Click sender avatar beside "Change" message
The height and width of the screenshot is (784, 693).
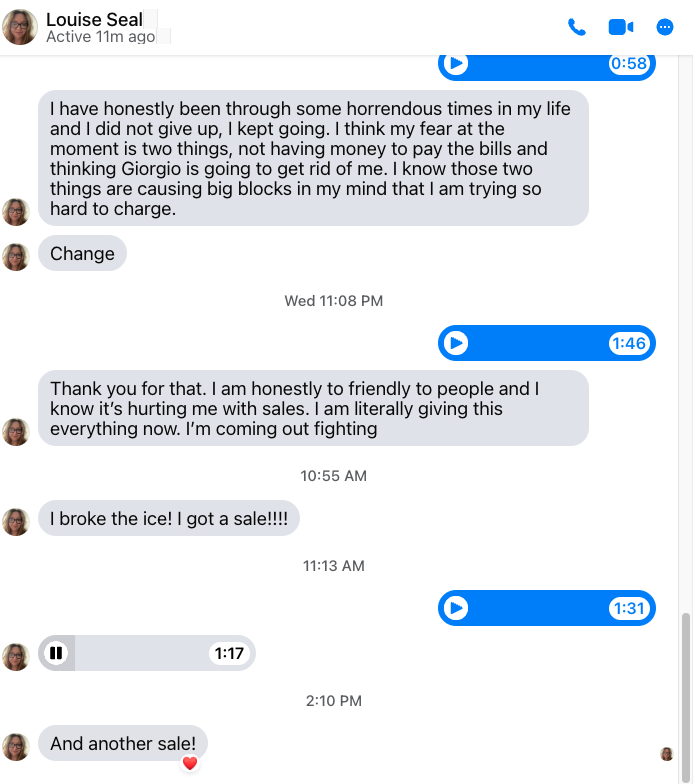(x=16, y=256)
